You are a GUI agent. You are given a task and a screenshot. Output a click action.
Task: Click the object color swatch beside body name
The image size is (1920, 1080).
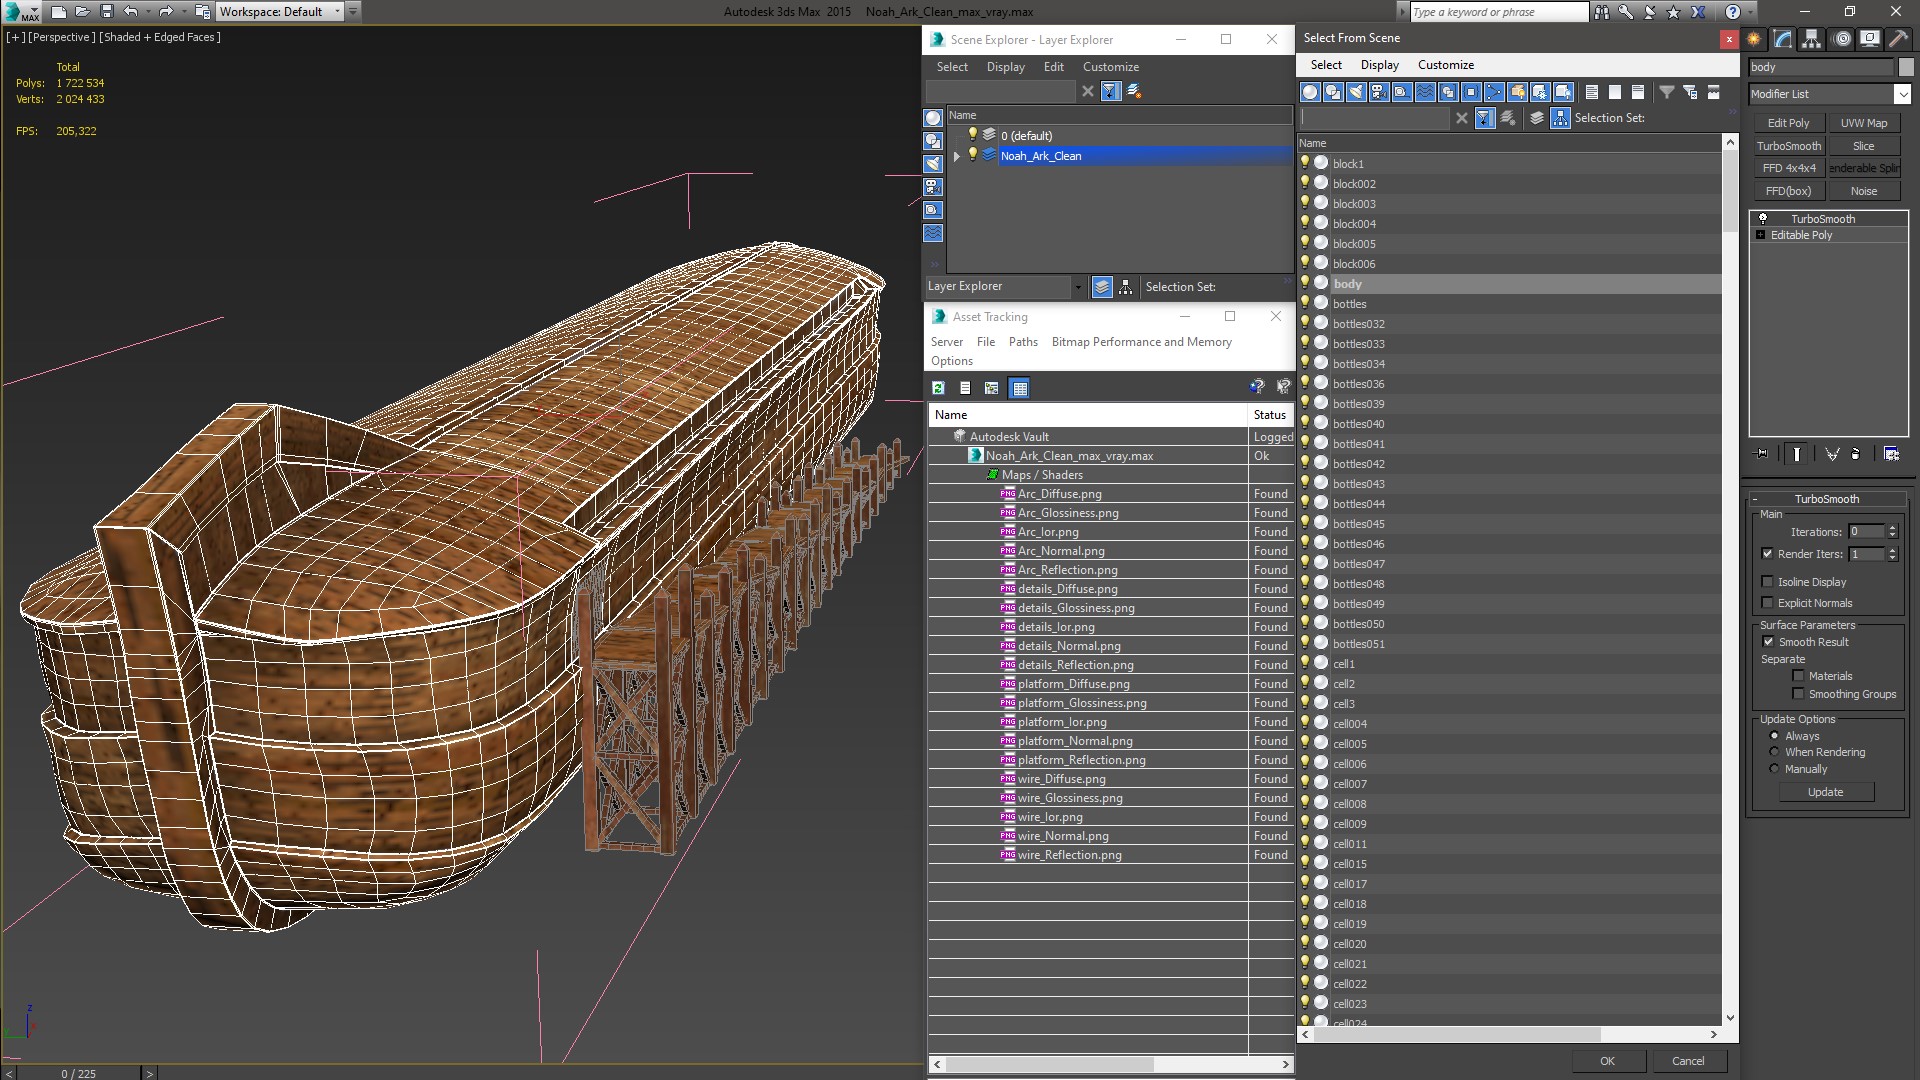[1906, 68]
